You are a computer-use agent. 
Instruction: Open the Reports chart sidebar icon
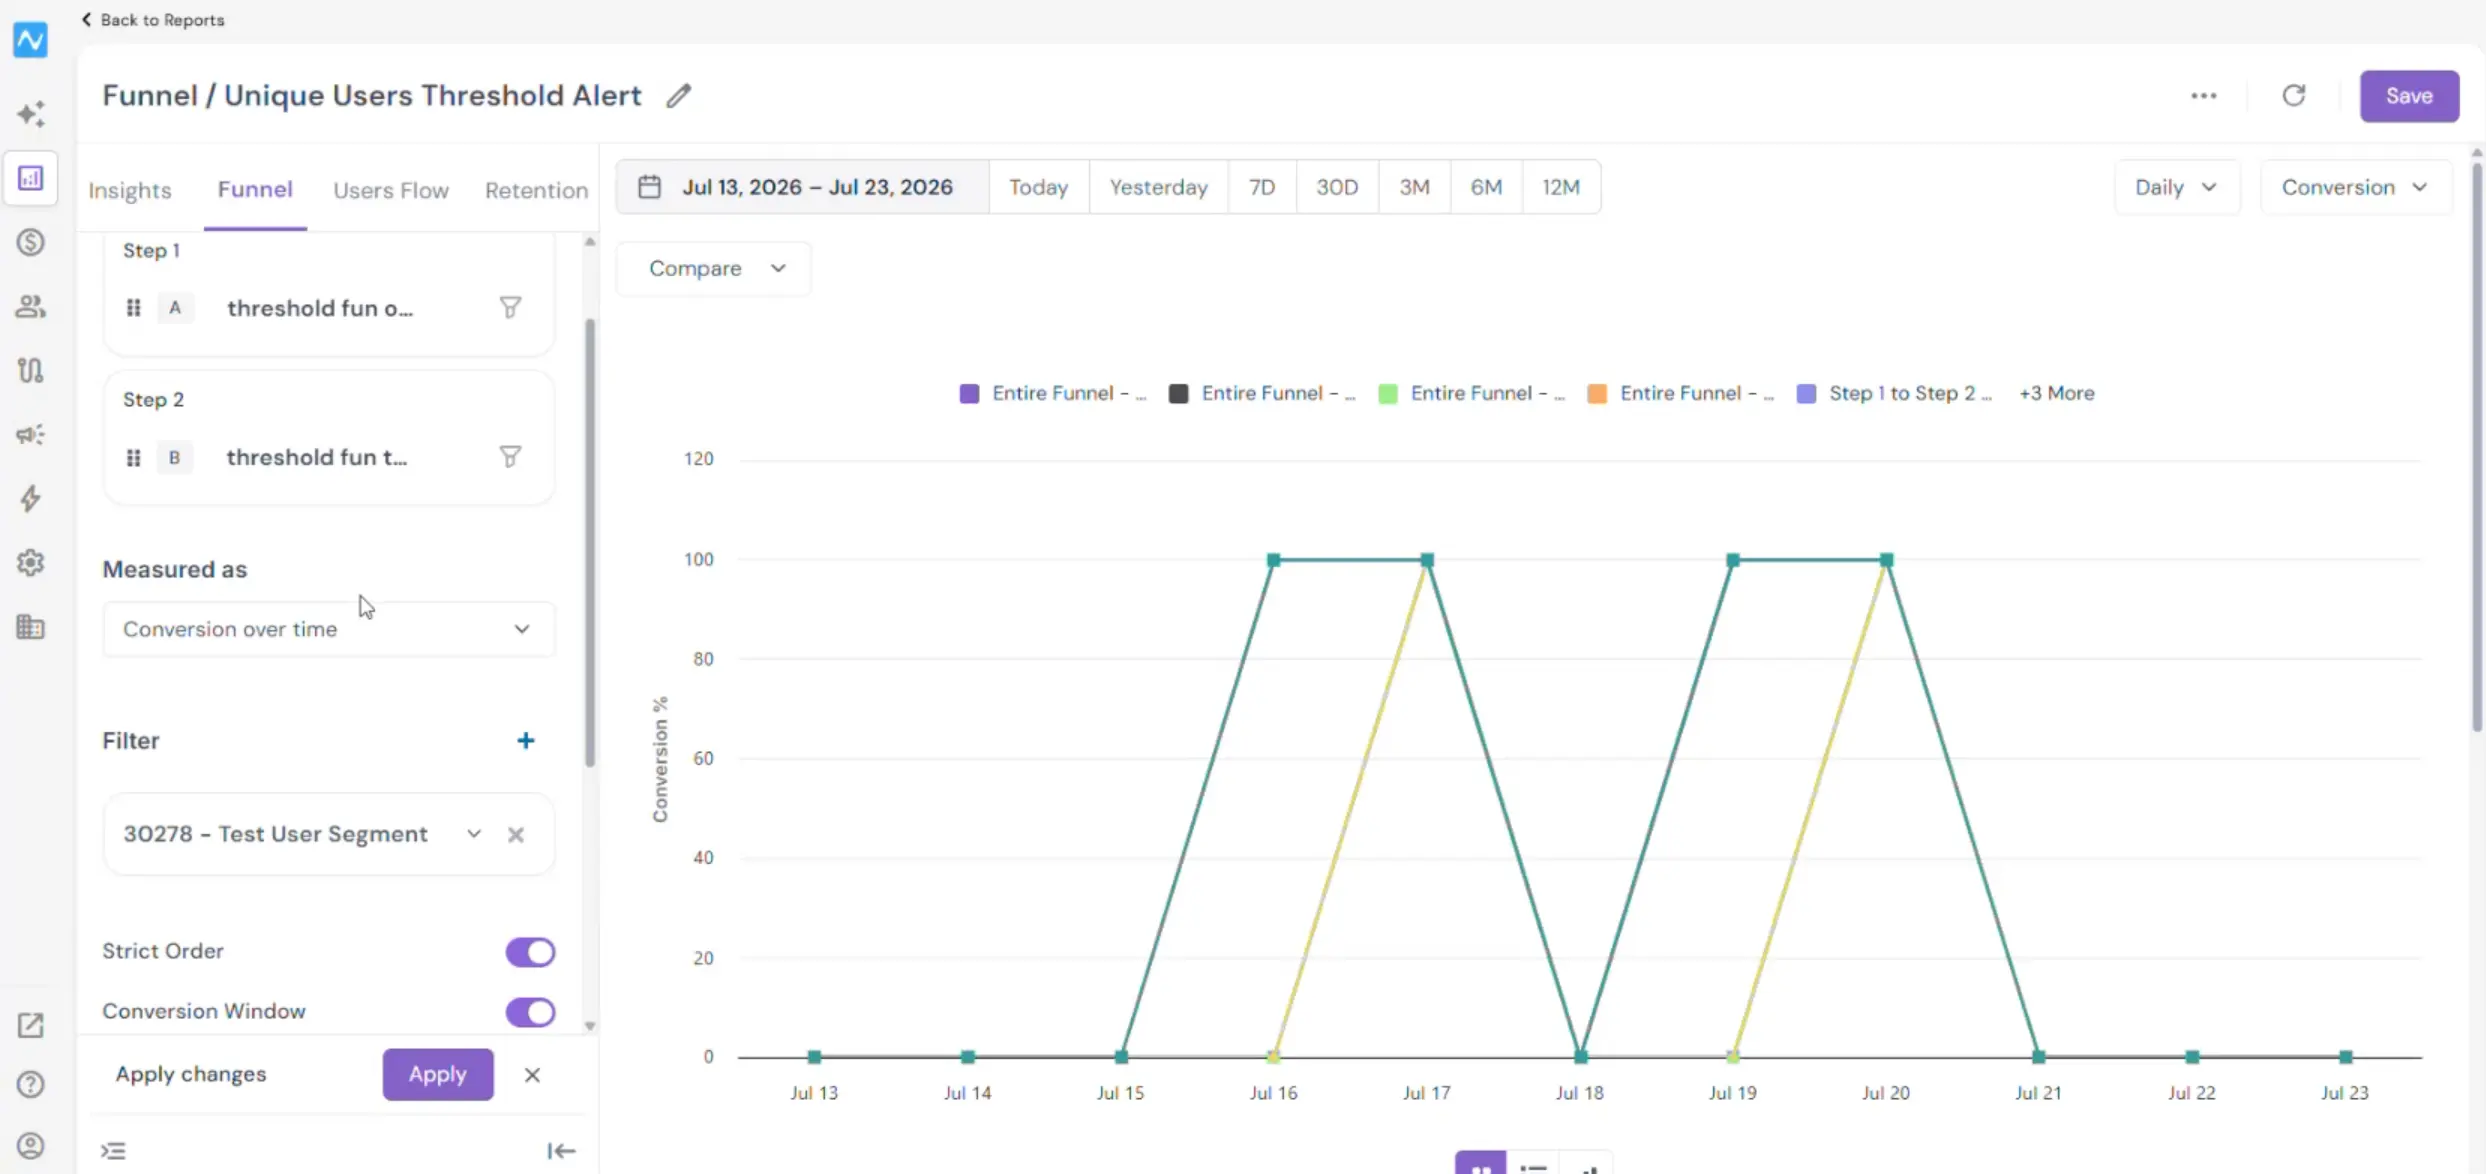point(30,178)
